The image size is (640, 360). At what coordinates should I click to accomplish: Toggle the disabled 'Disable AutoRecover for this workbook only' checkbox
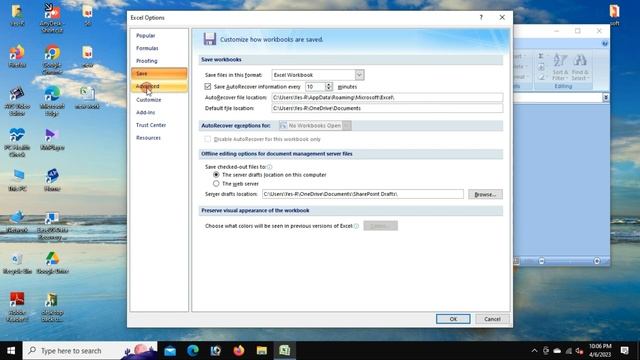click(208, 139)
